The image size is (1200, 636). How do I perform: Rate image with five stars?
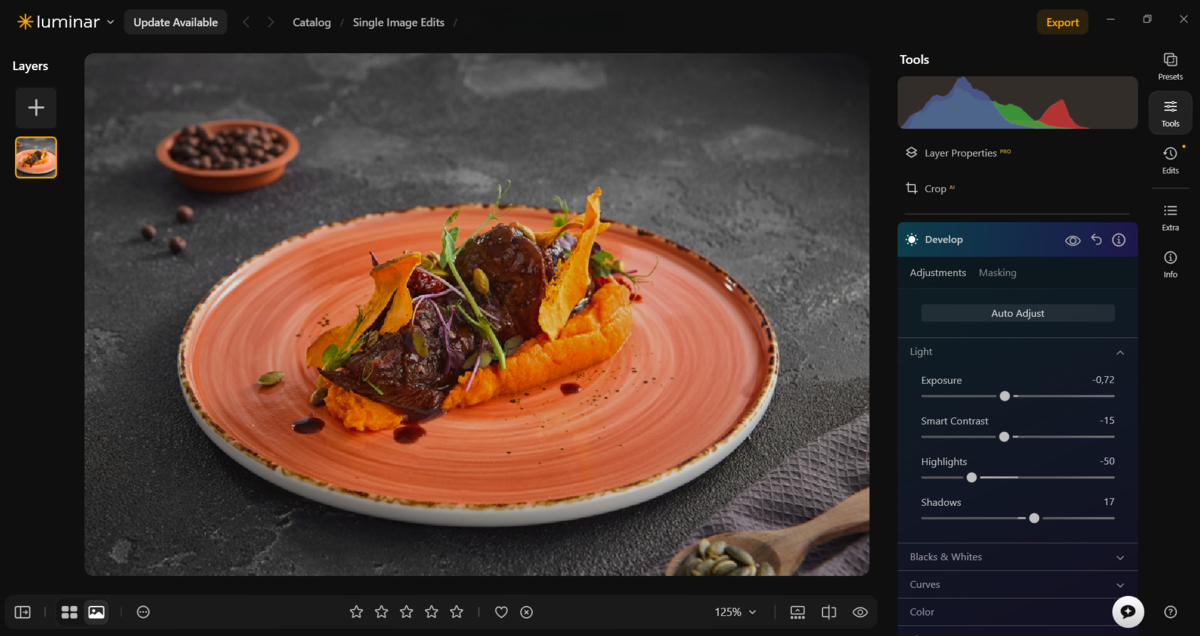tap(456, 612)
